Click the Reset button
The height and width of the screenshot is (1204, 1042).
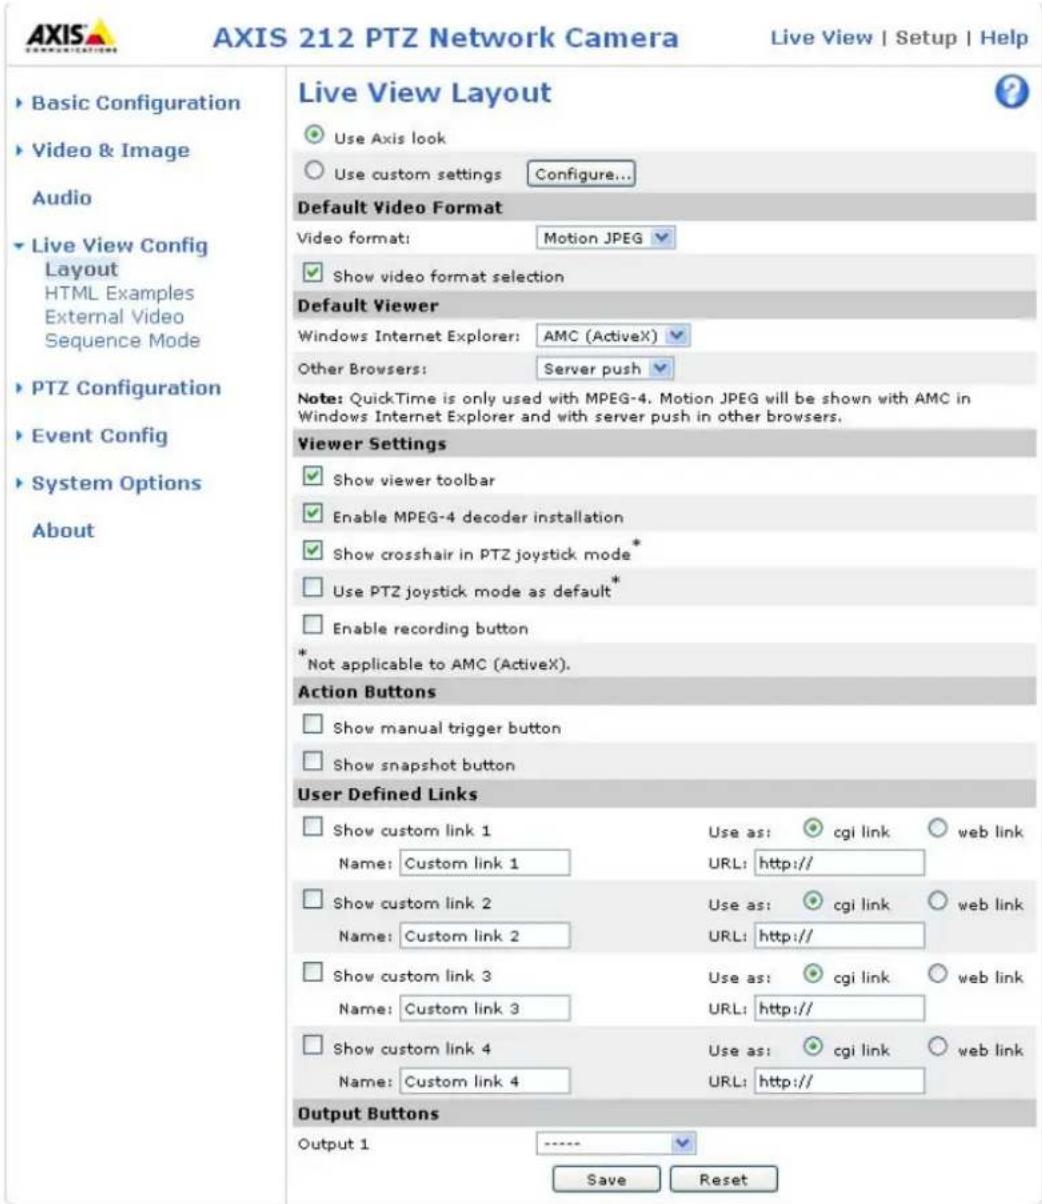point(723,1179)
